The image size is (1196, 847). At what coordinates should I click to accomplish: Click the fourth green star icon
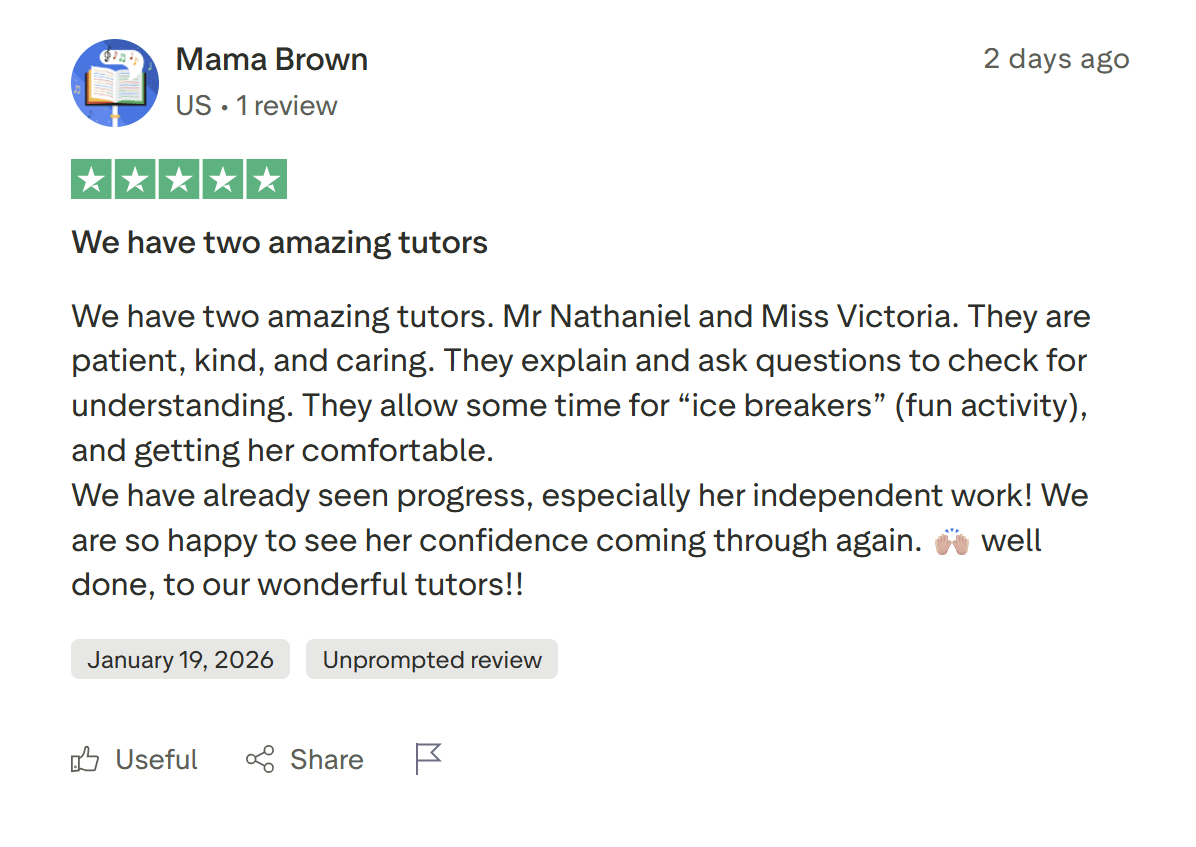(x=222, y=178)
